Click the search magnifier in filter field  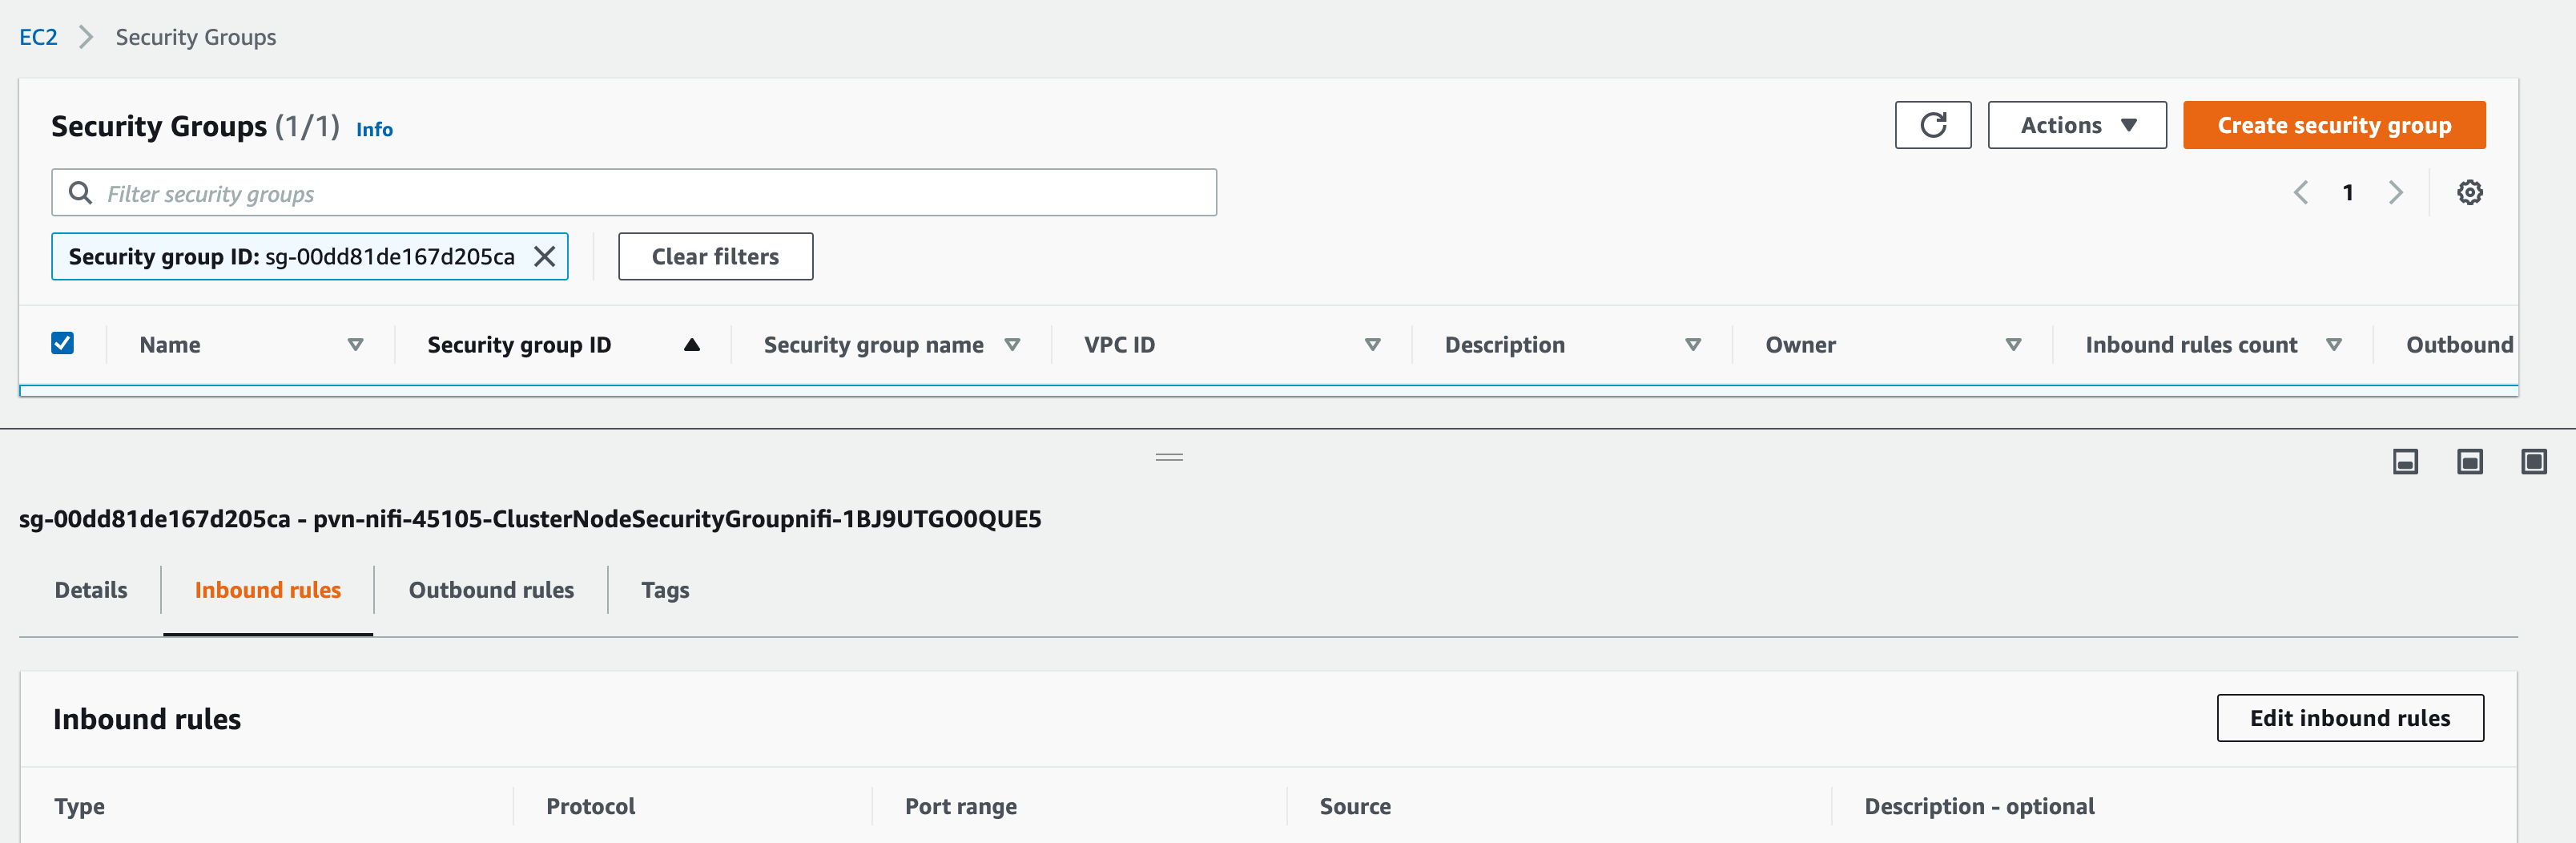pyautogui.click(x=80, y=191)
